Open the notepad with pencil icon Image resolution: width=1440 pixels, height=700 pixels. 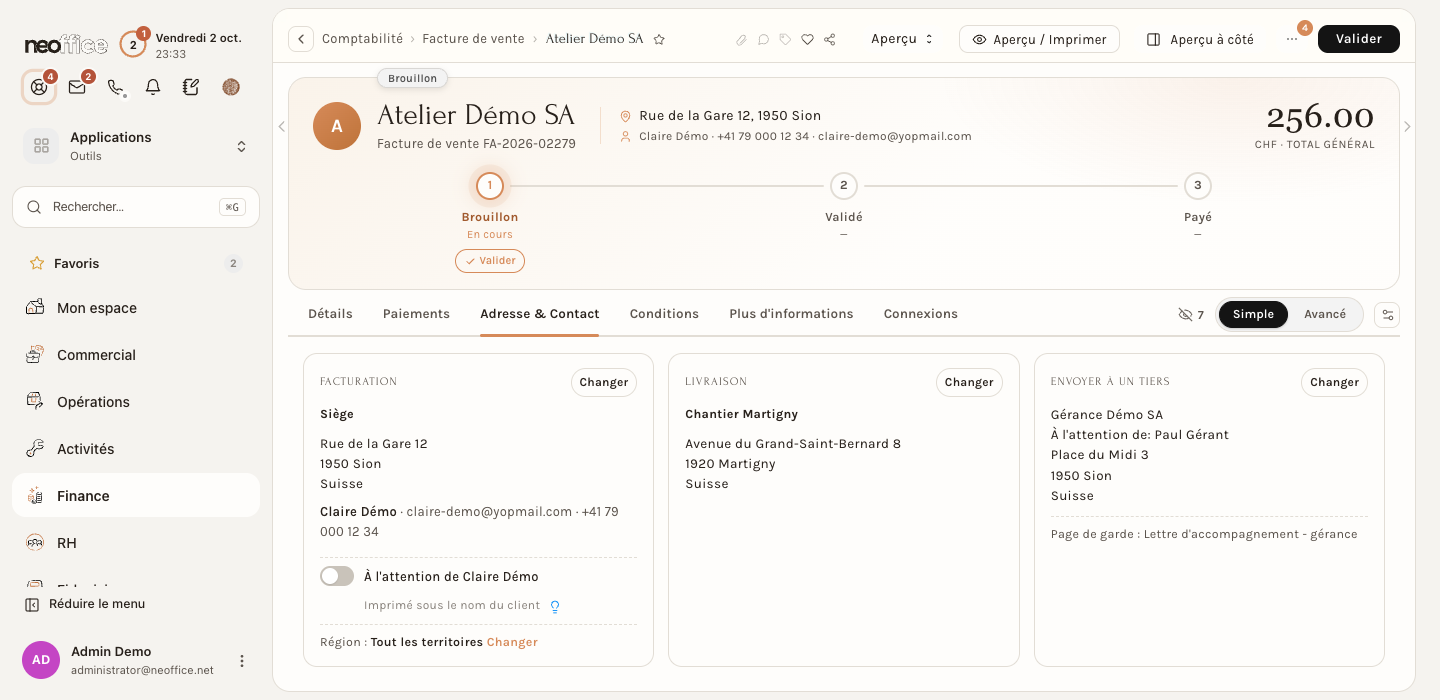tap(191, 87)
